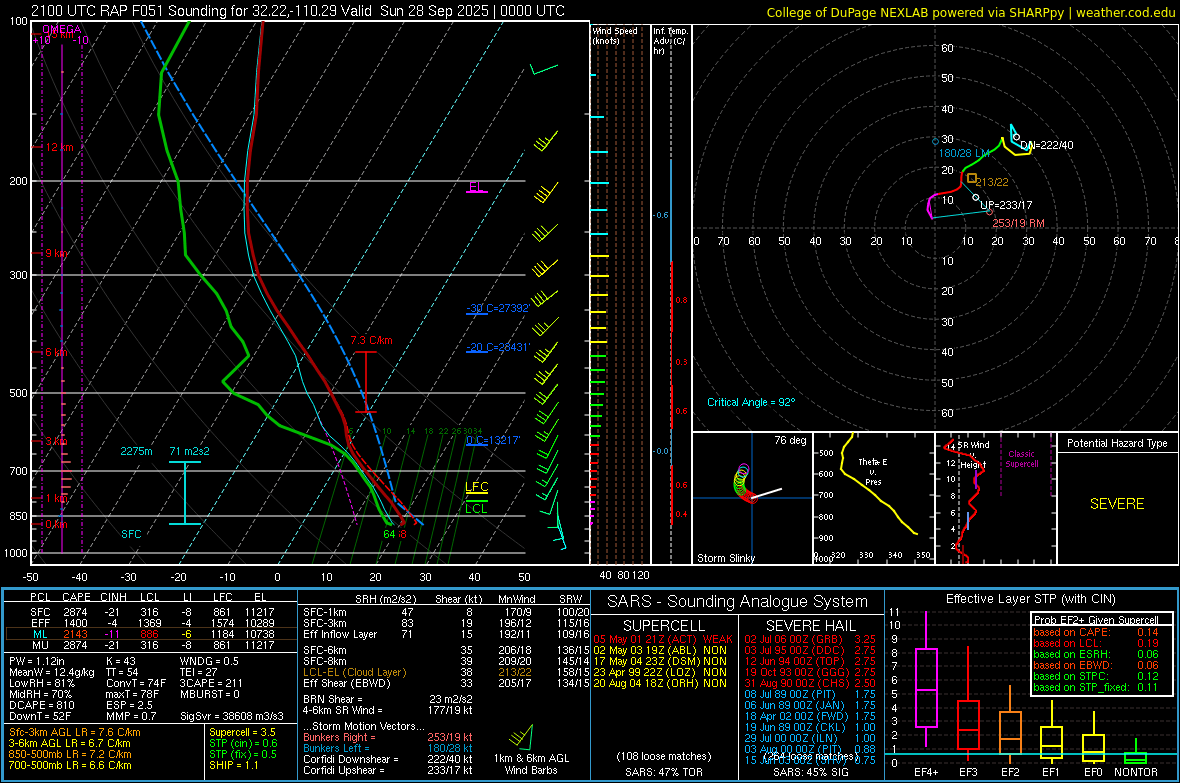The height and width of the screenshot is (783, 1180).
Task: Click the PW = 1.12in value
Action: click(38, 661)
